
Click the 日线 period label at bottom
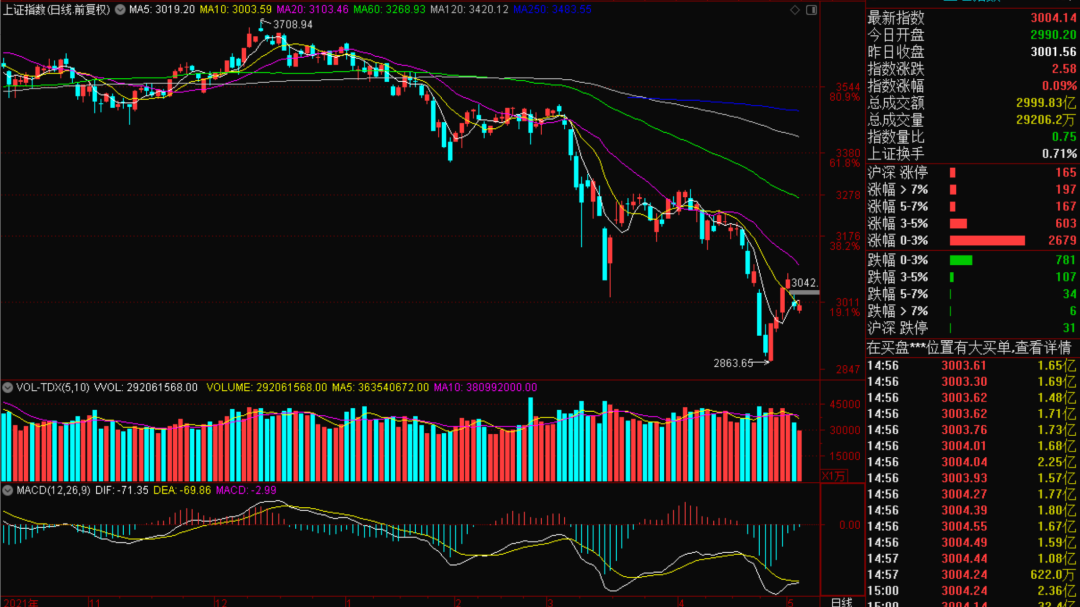841,602
